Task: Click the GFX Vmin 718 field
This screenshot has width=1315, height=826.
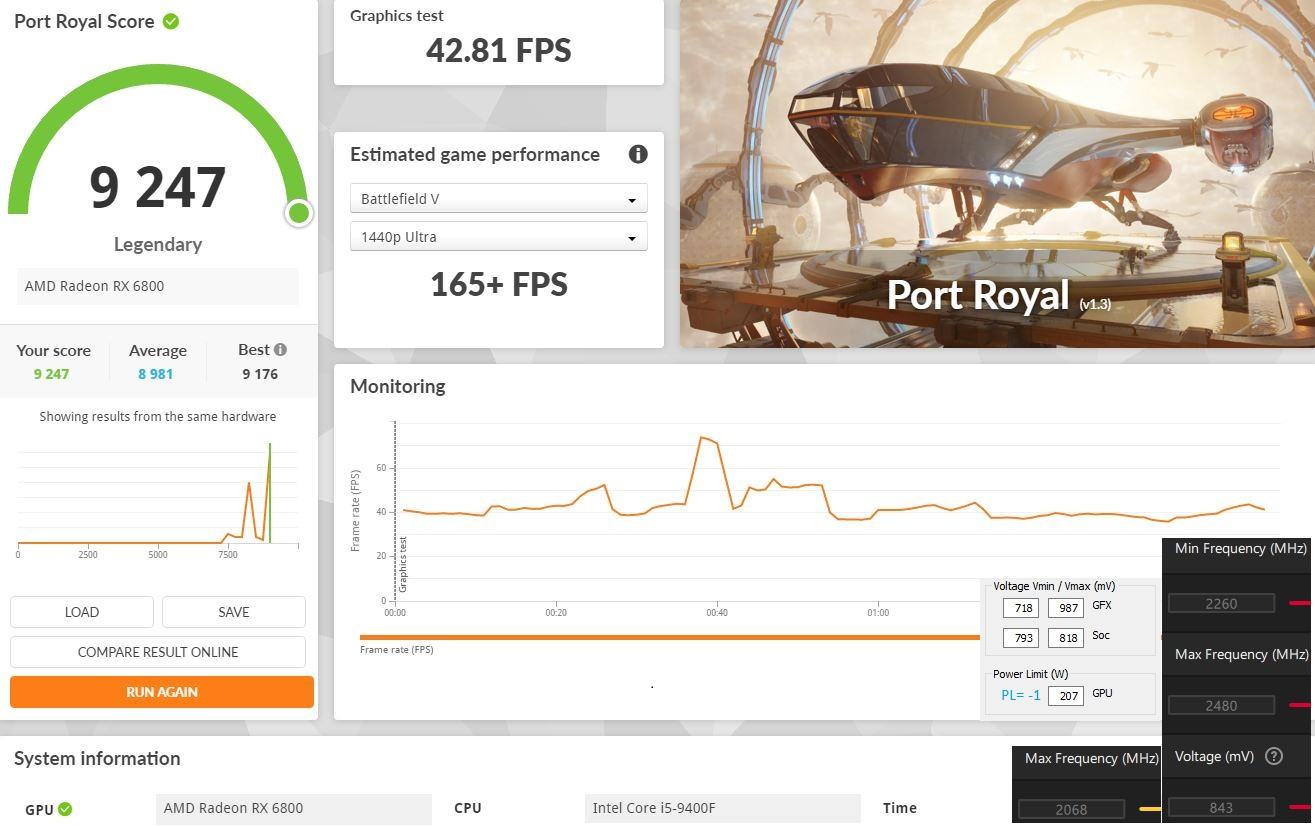Action: (x=1021, y=608)
